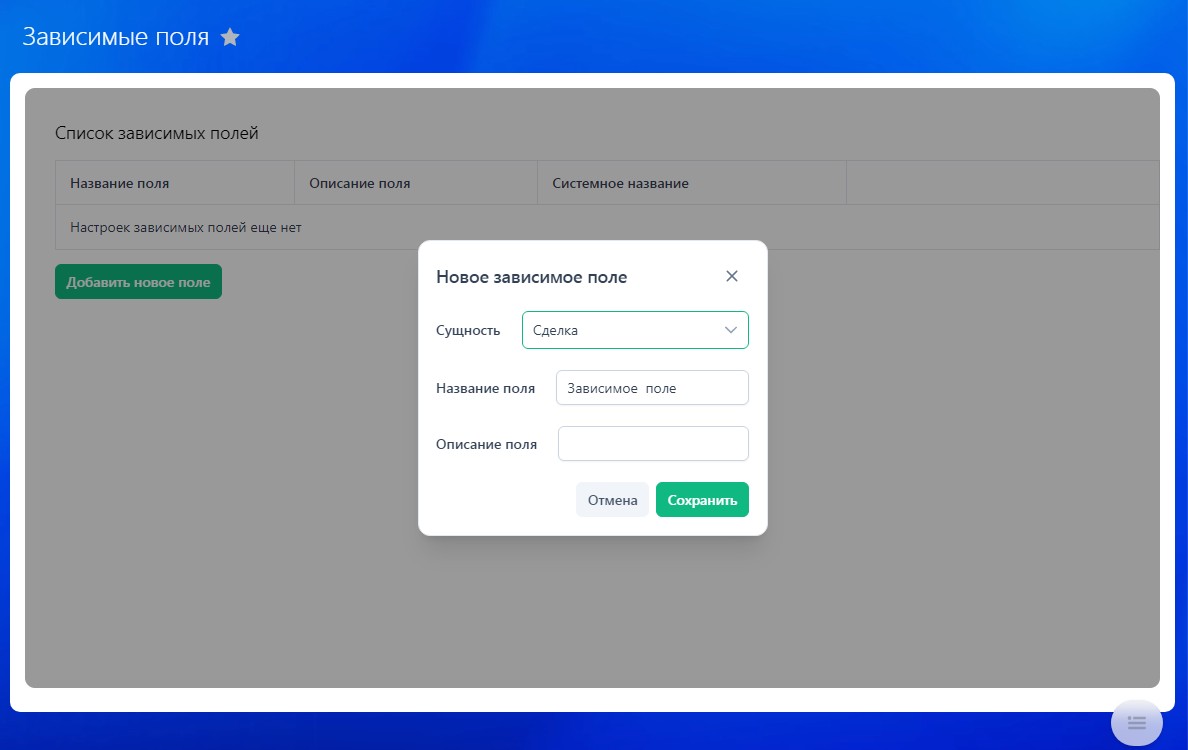Image resolution: width=1188 pixels, height=750 pixels.
Task: Focus the Название поля input field
Action: tap(651, 388)
